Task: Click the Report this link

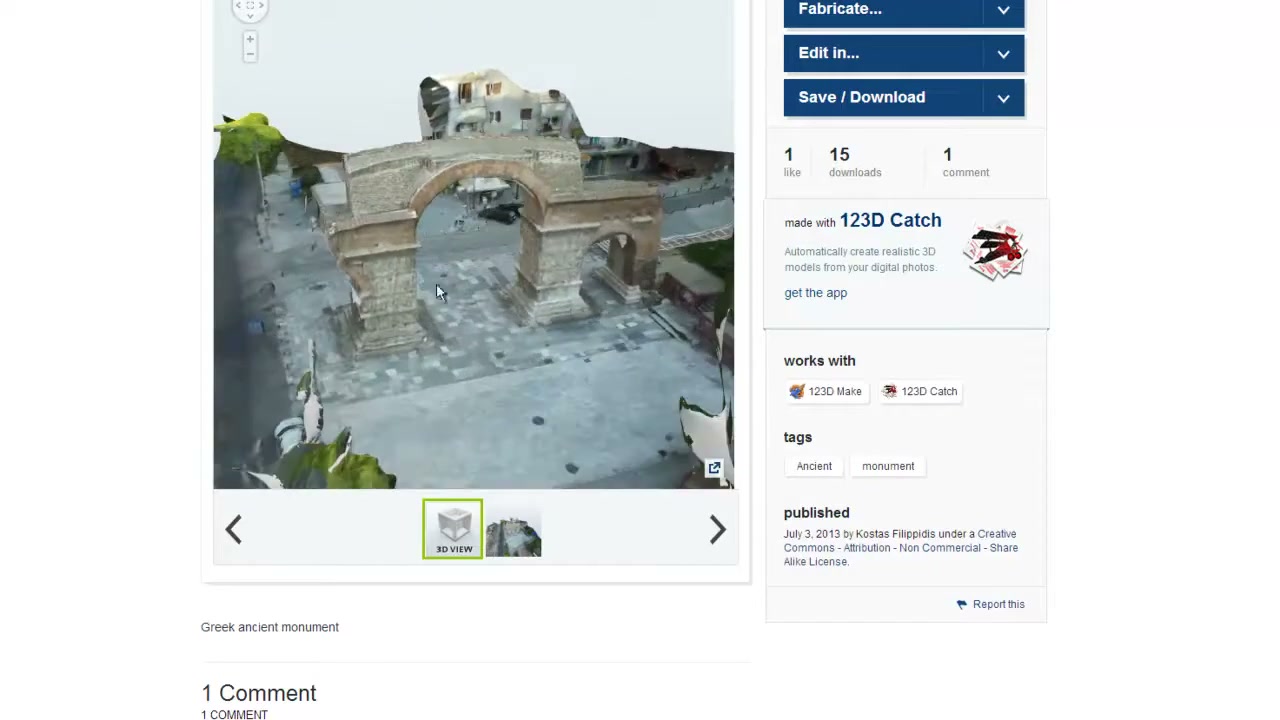Action: [998, 604]
